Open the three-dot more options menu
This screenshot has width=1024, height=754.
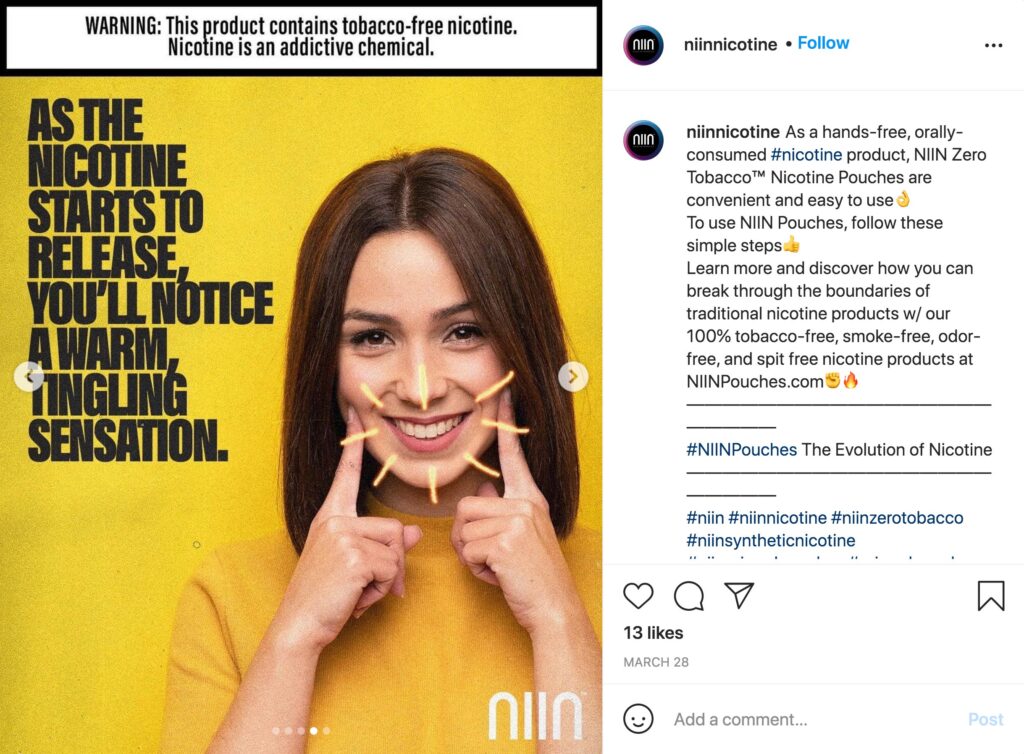[x=993, y=45]
